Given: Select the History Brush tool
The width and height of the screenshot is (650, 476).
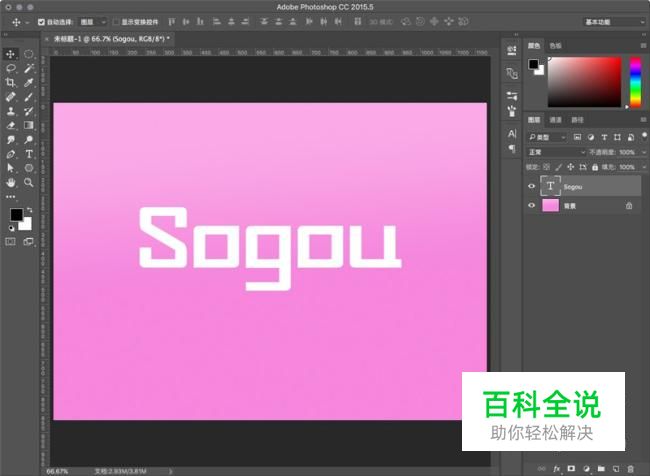Looking at the screenshot, I should (x=28, y=111).
